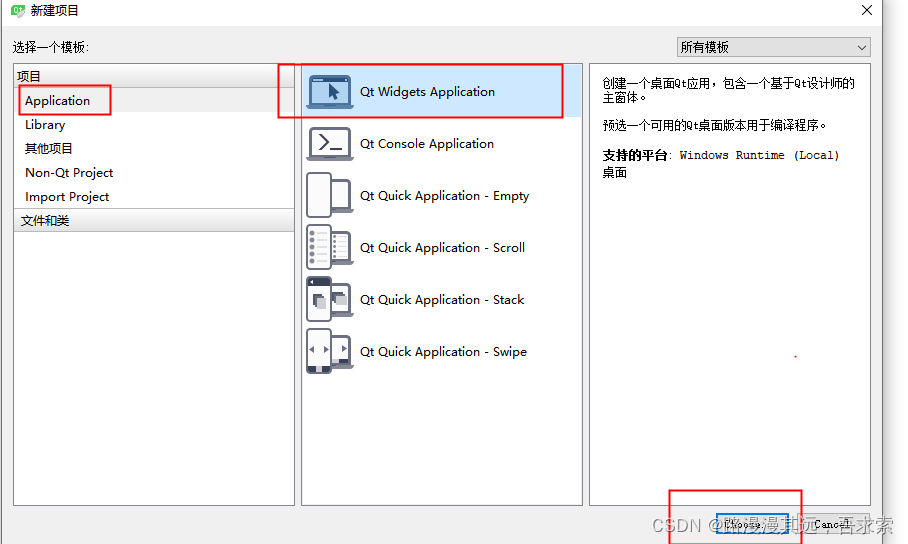Choose the Qt Console Application label
Viewport: 908px width, 544px height.
(427, 144)
